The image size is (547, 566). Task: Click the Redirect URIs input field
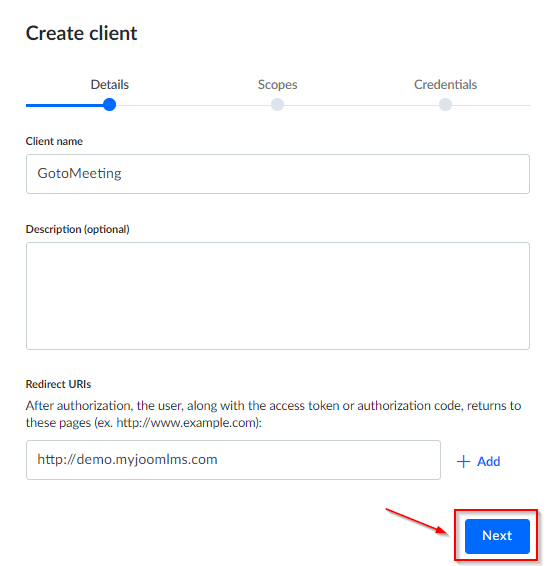pos(233,460)
